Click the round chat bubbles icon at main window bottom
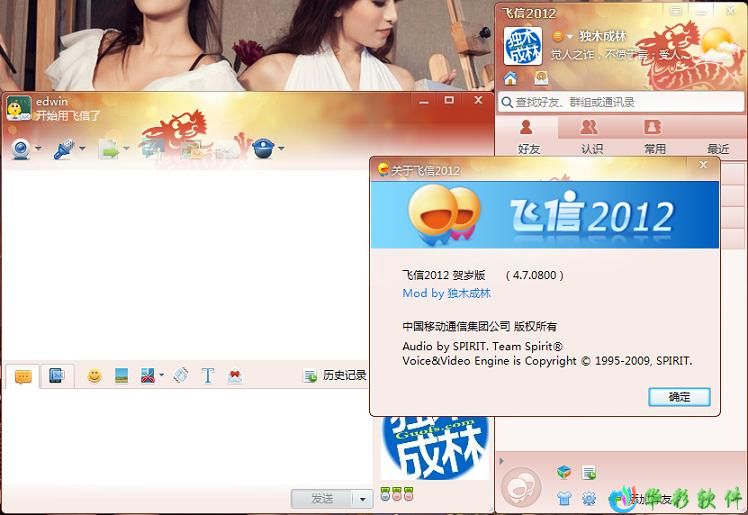The image size is (748, 515). click(522, 487)
